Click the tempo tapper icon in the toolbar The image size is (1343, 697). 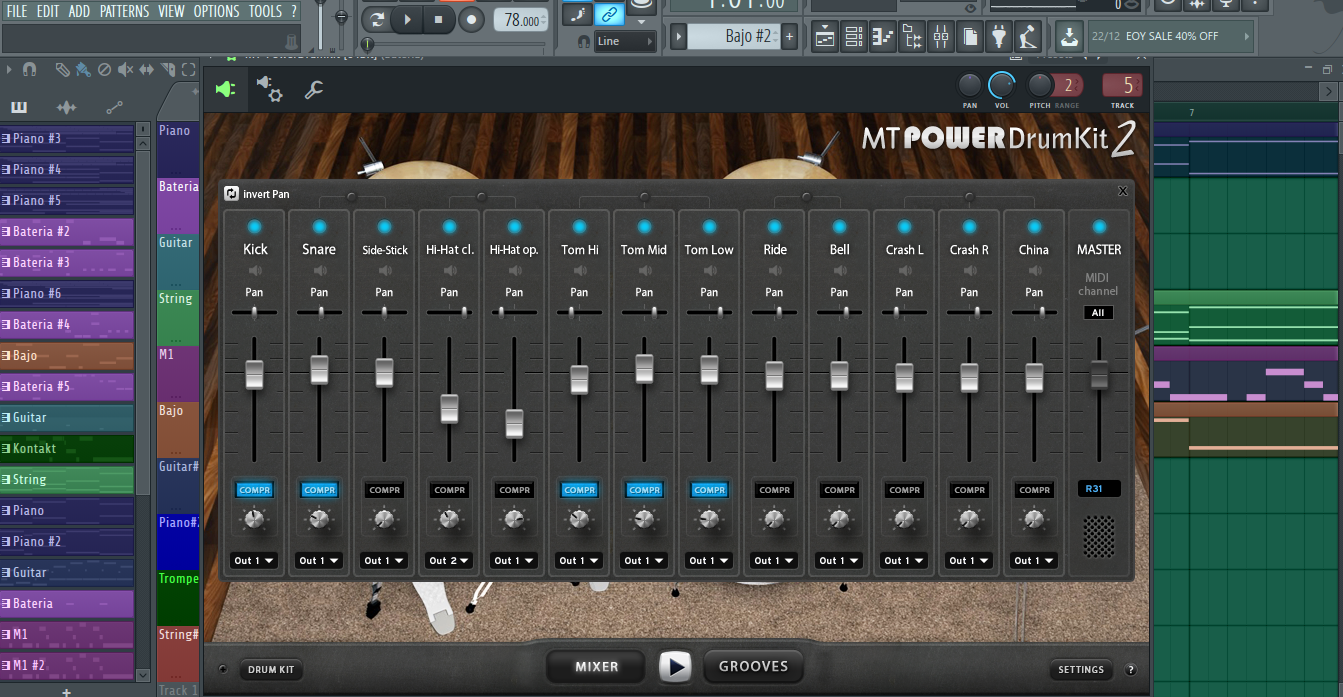tap(1028, 38)
